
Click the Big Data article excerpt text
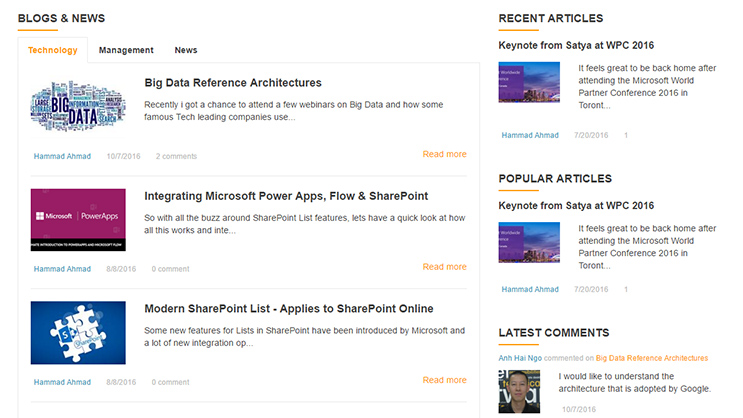294,111
